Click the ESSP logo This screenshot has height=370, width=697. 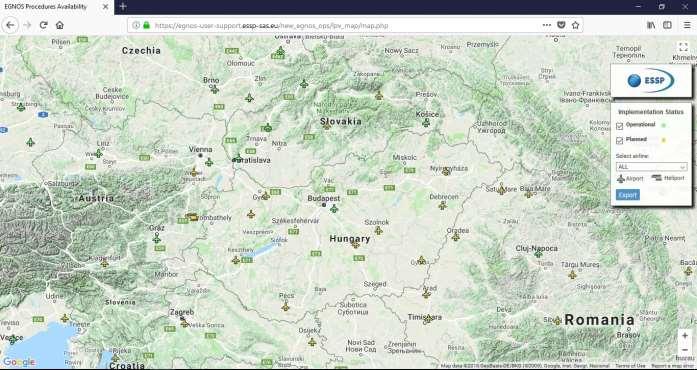pos(651,80)
